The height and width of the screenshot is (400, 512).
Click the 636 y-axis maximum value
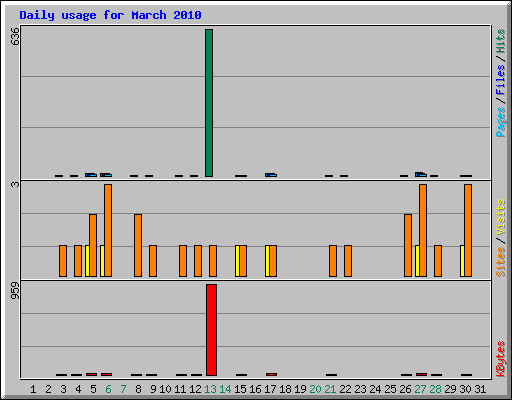click(x=15, y=36)
